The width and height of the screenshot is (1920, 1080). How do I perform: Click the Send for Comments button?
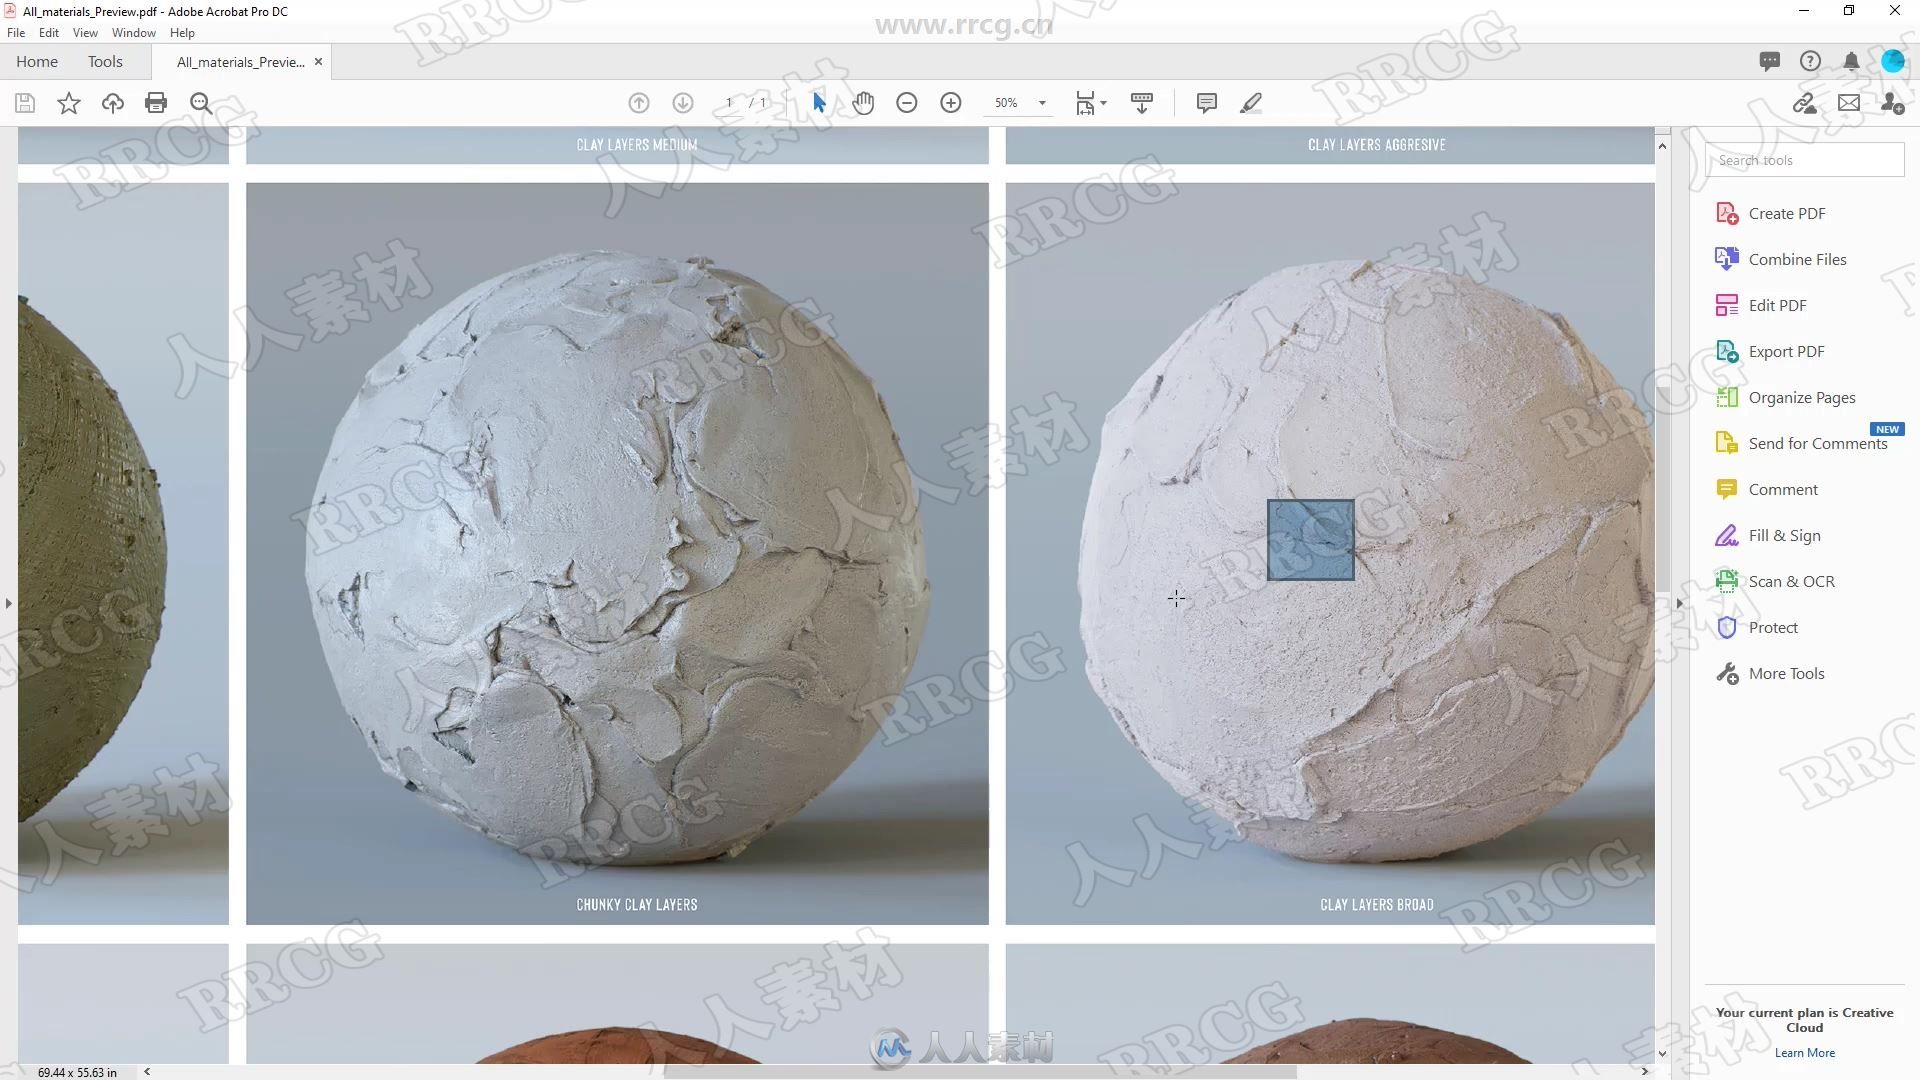(1818, 443)
